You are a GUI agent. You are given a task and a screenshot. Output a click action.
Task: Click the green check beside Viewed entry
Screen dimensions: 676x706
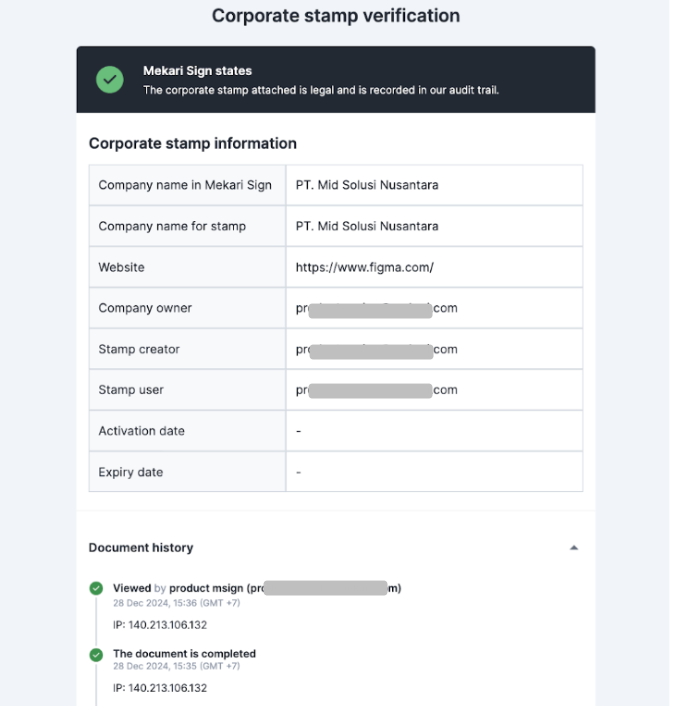96,588
